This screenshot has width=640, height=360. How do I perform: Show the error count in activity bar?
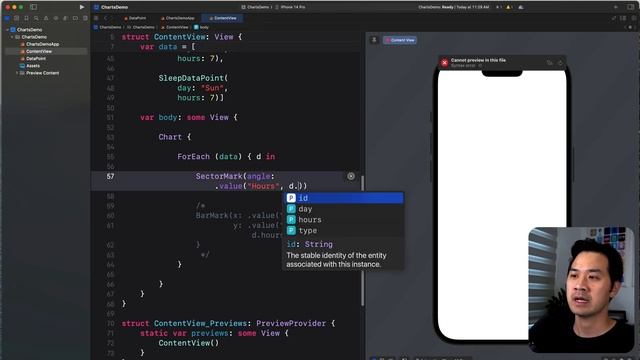tap(498, 7)
